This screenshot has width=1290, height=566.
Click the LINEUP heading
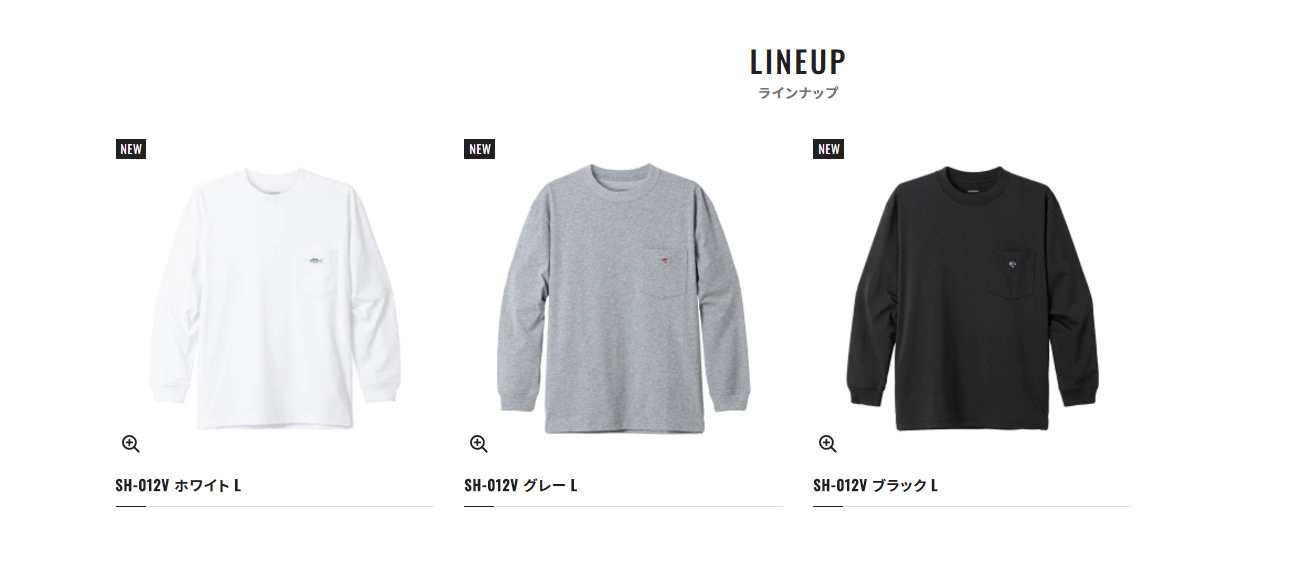[798, 62]
